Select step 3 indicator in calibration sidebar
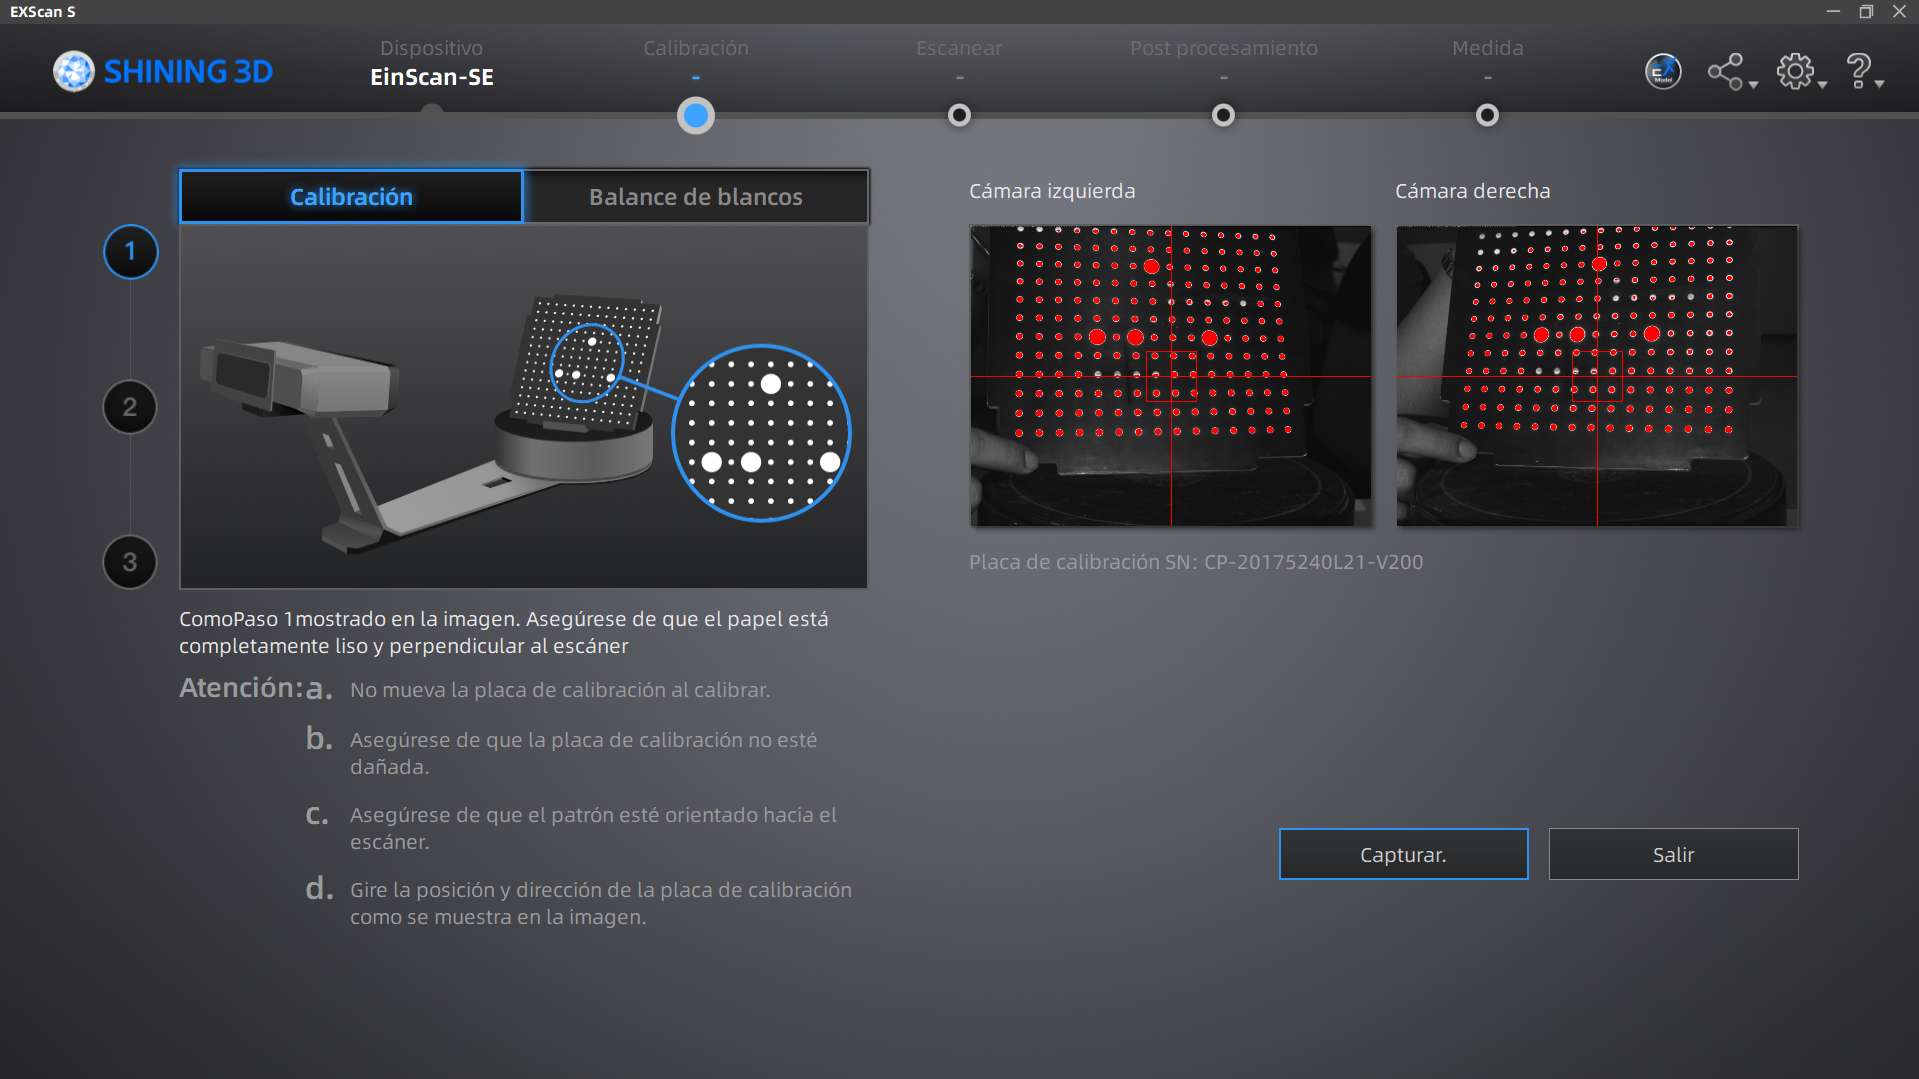Viewport: 1919px width, 1079px height. pos(129,562)
